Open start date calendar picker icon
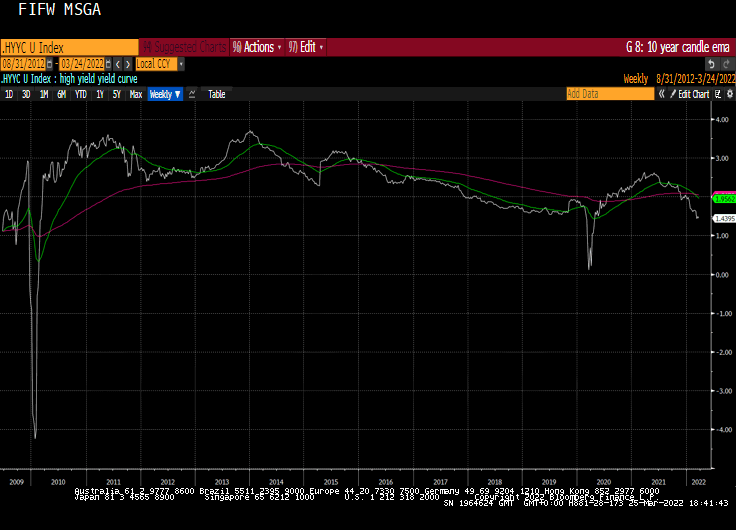 (x=51, y=62)
